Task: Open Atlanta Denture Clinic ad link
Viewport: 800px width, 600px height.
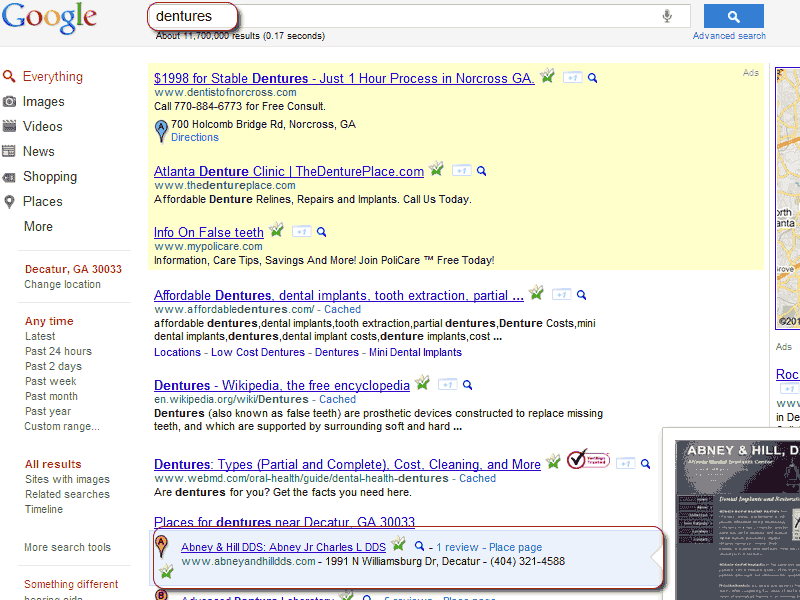Action: (289, 171)
